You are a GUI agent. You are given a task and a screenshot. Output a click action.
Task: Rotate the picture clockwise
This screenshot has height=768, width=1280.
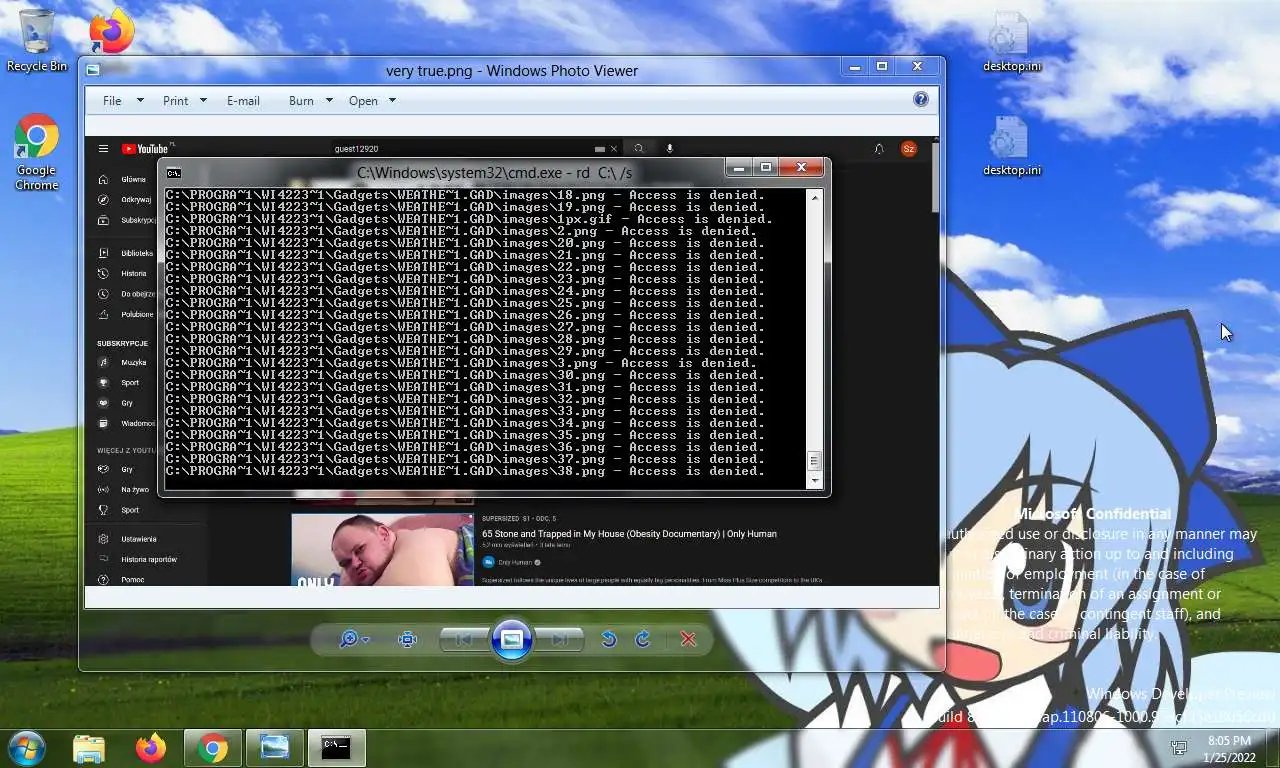(643, 639)
